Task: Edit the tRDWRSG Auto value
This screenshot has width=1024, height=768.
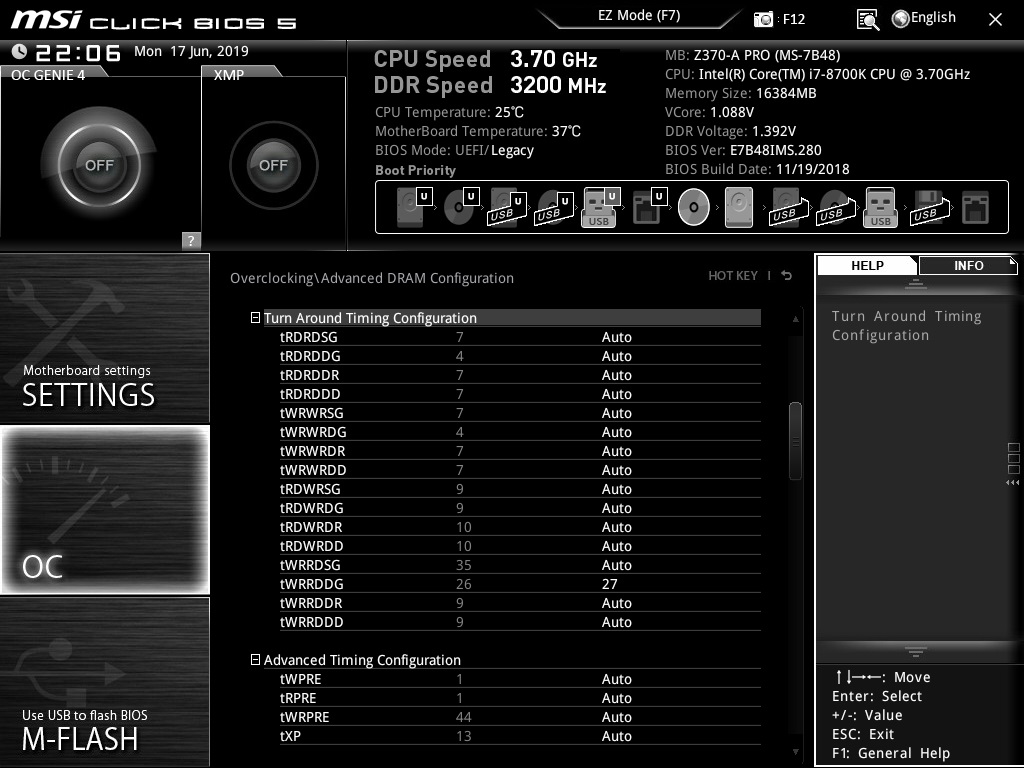Action: coord(616,488)
